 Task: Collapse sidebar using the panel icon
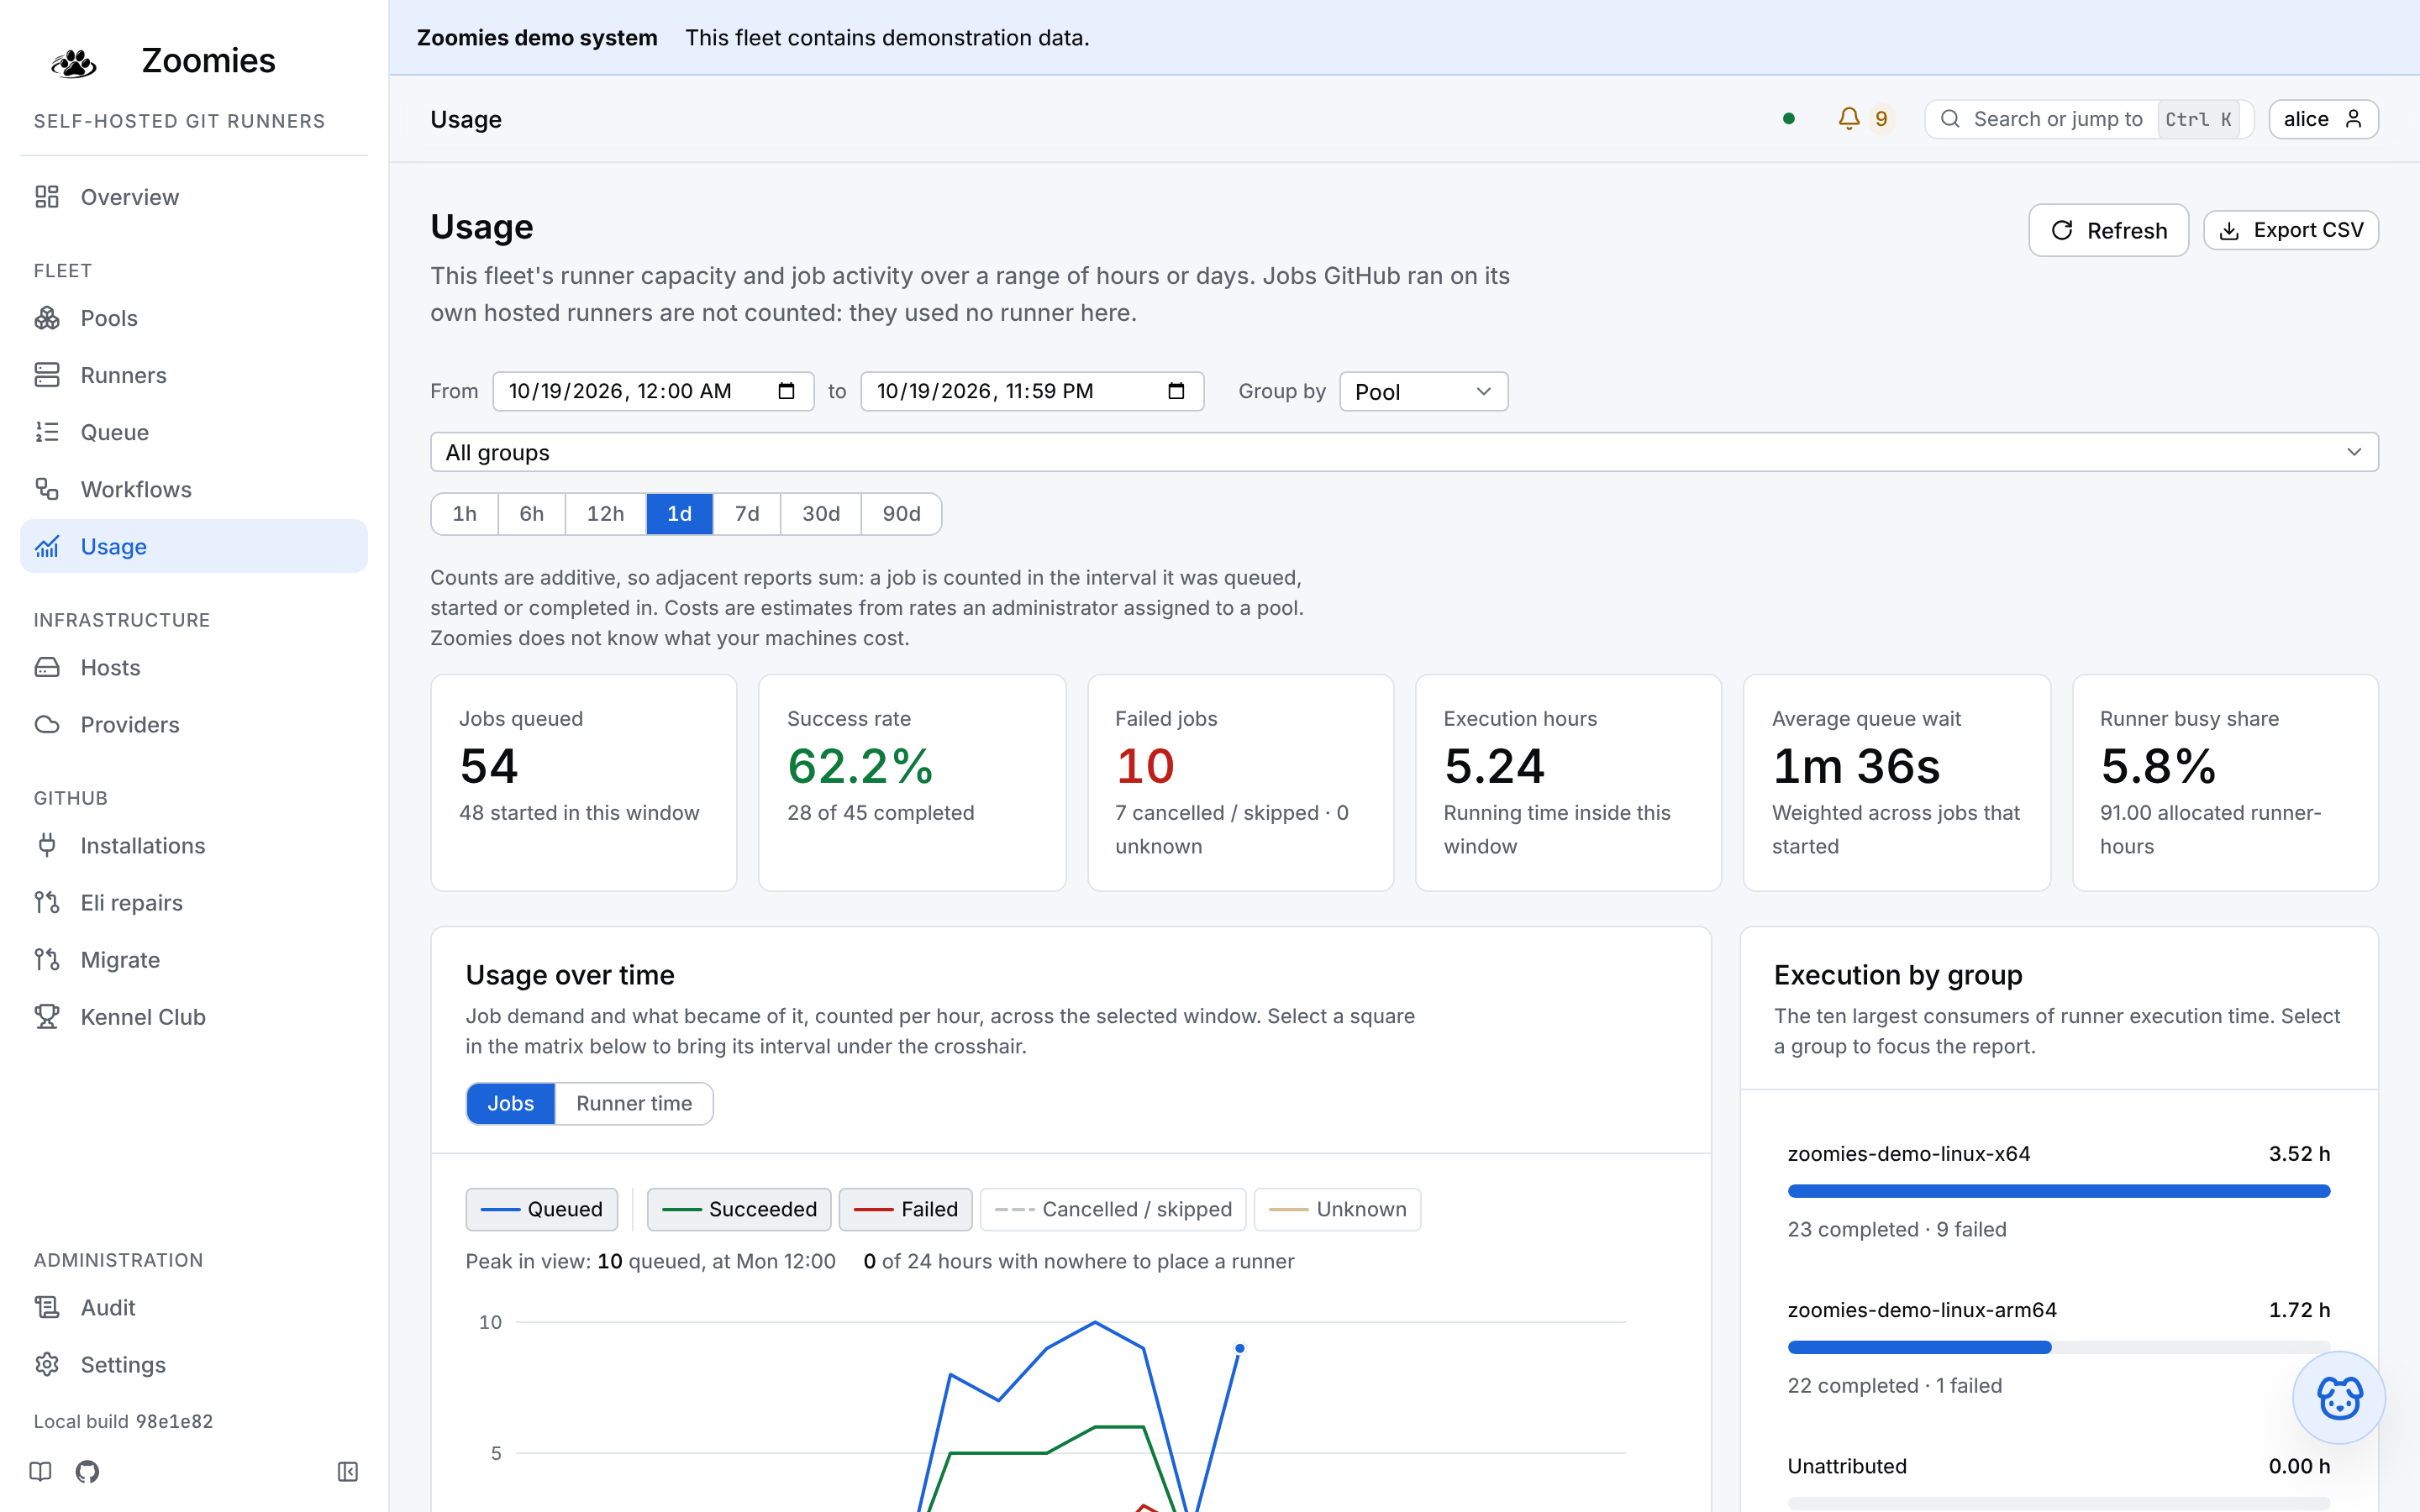pyautogui.click(x=348, y=1471)
